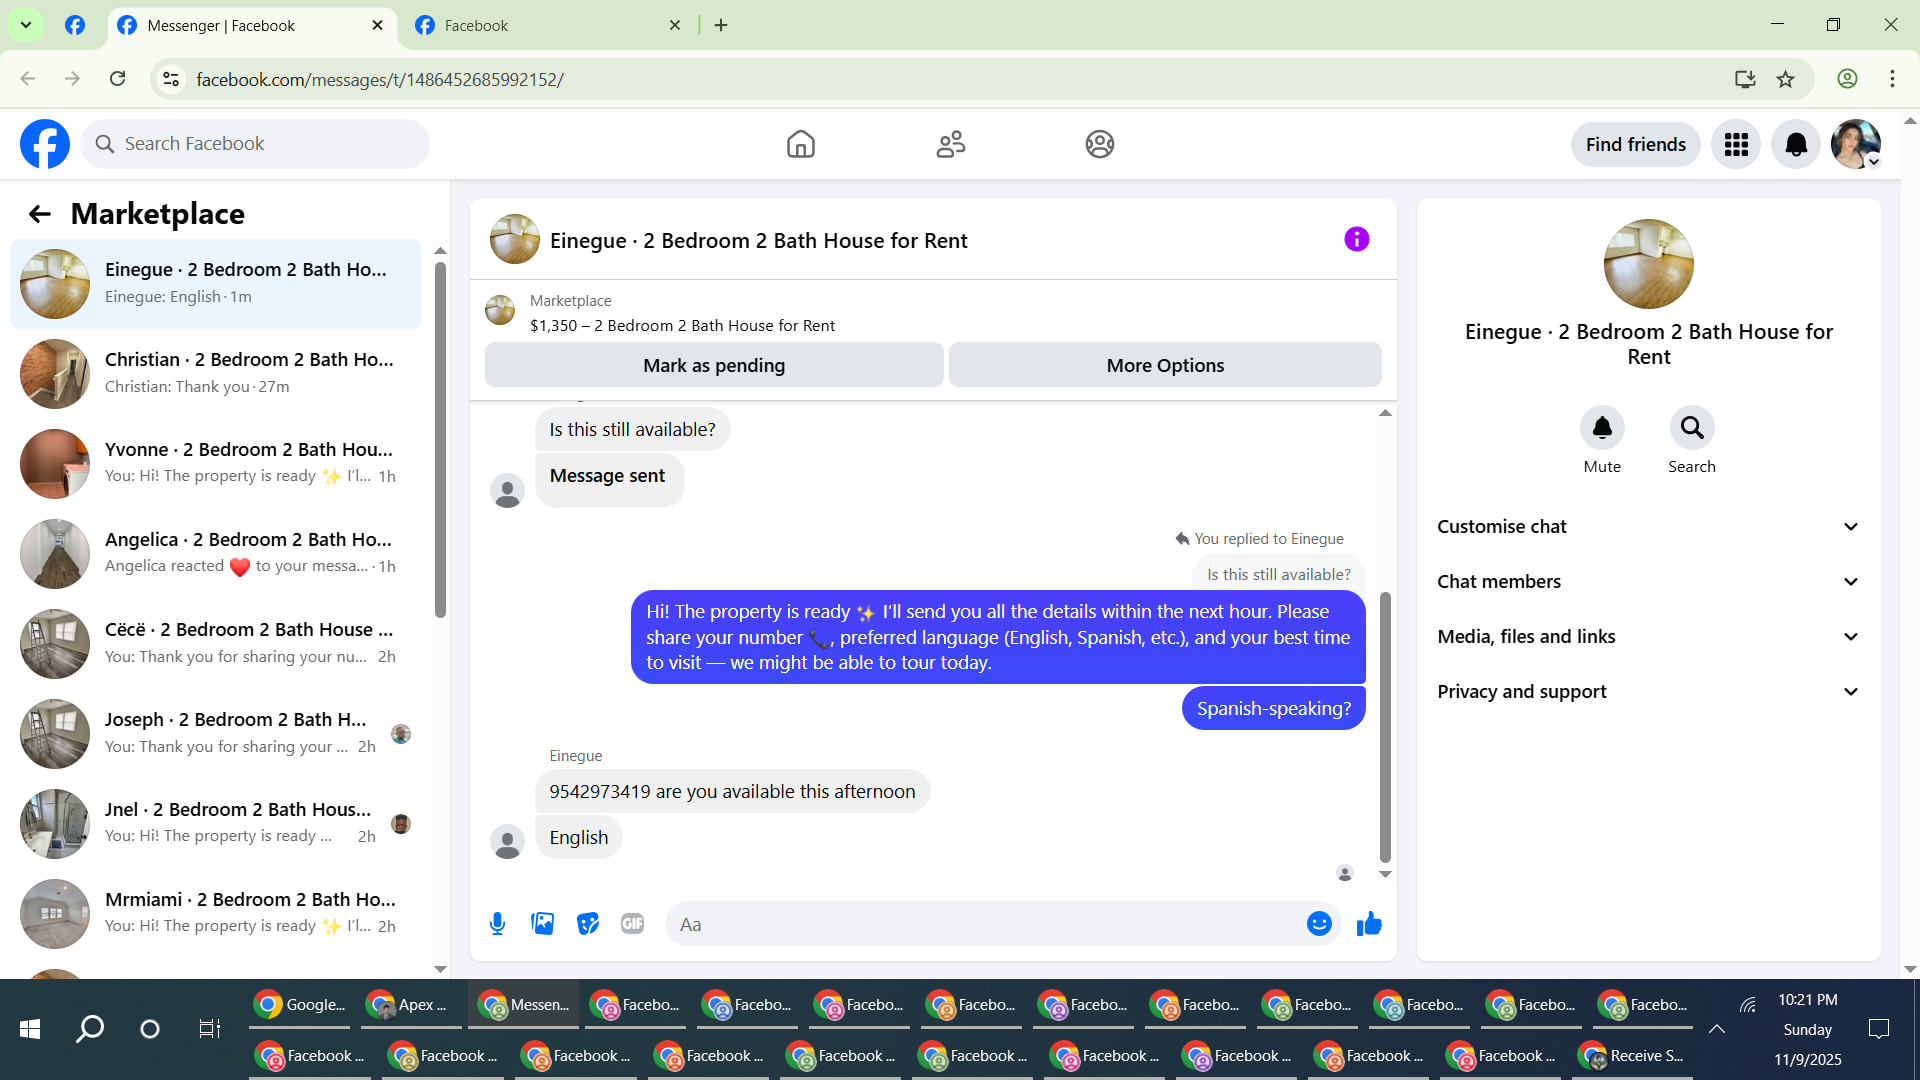Reload the page
Image resolution: width=1920 pixels, height=1080 pixels.
[118, 79]
